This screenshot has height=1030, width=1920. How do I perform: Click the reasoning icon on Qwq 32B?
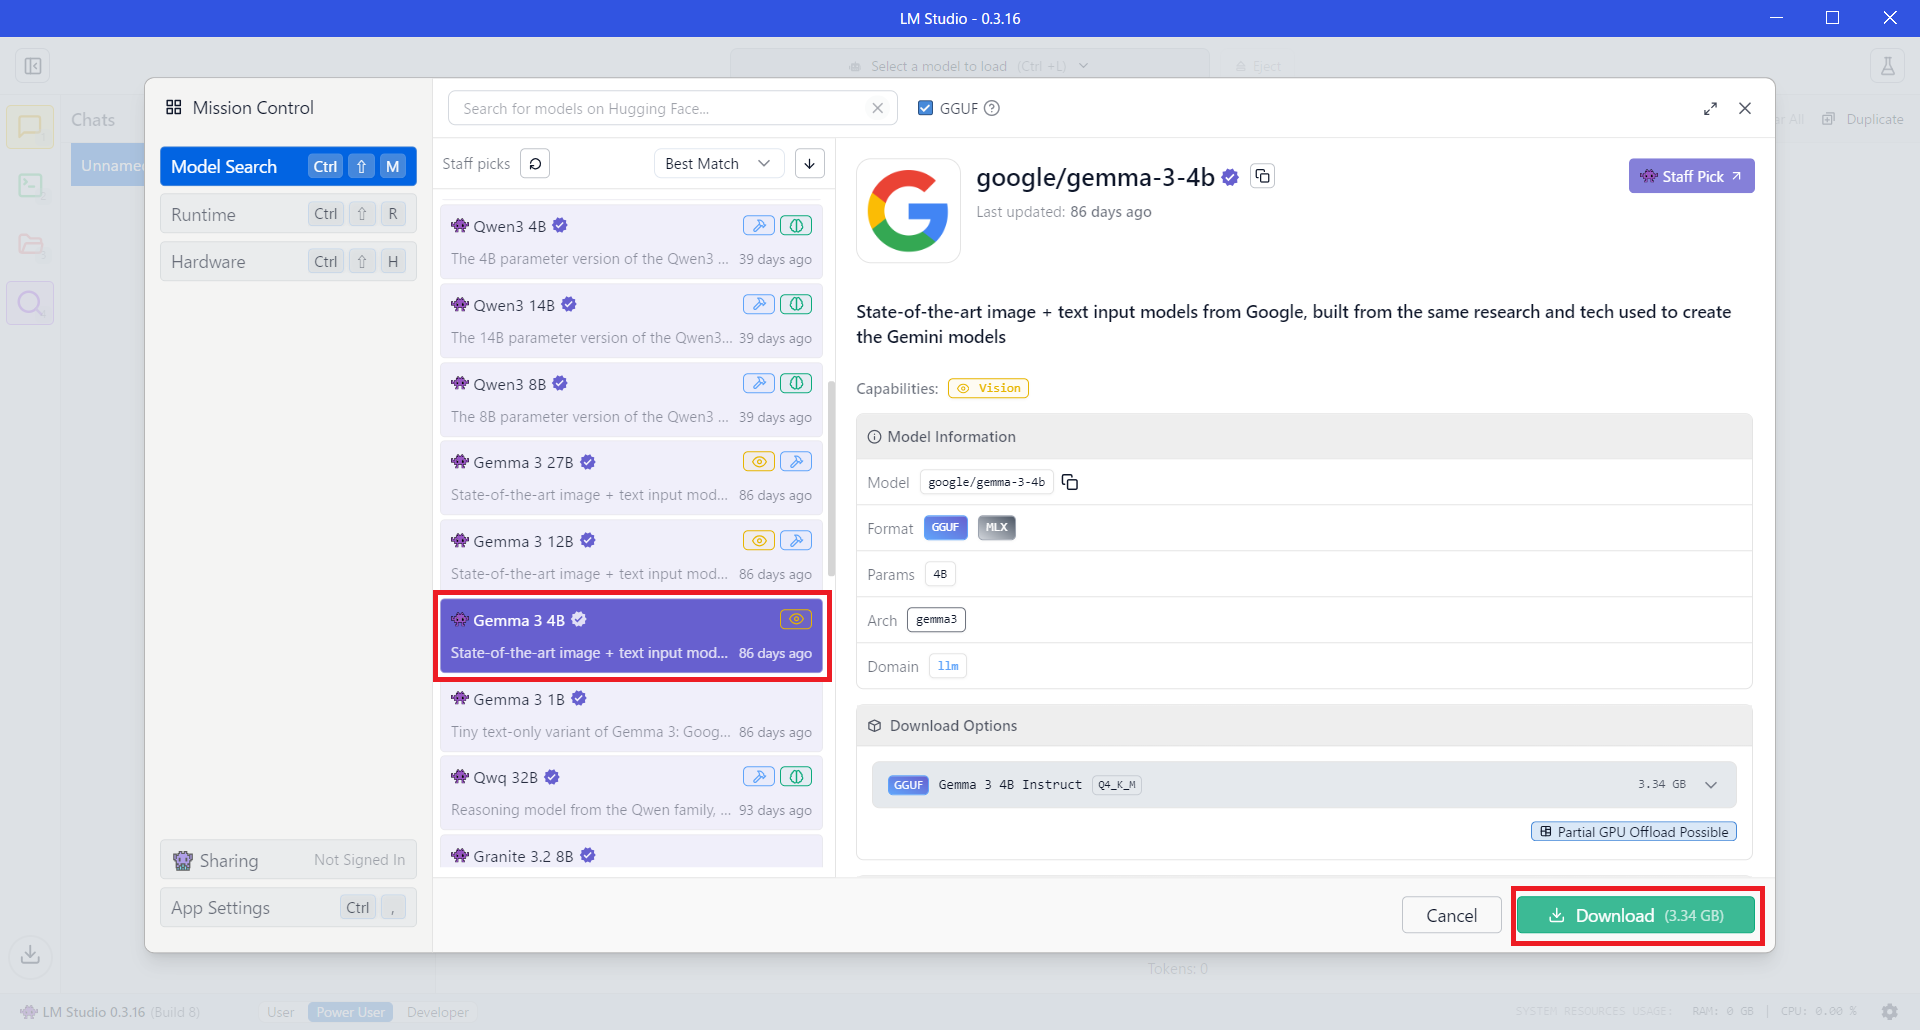click(796, 776)
